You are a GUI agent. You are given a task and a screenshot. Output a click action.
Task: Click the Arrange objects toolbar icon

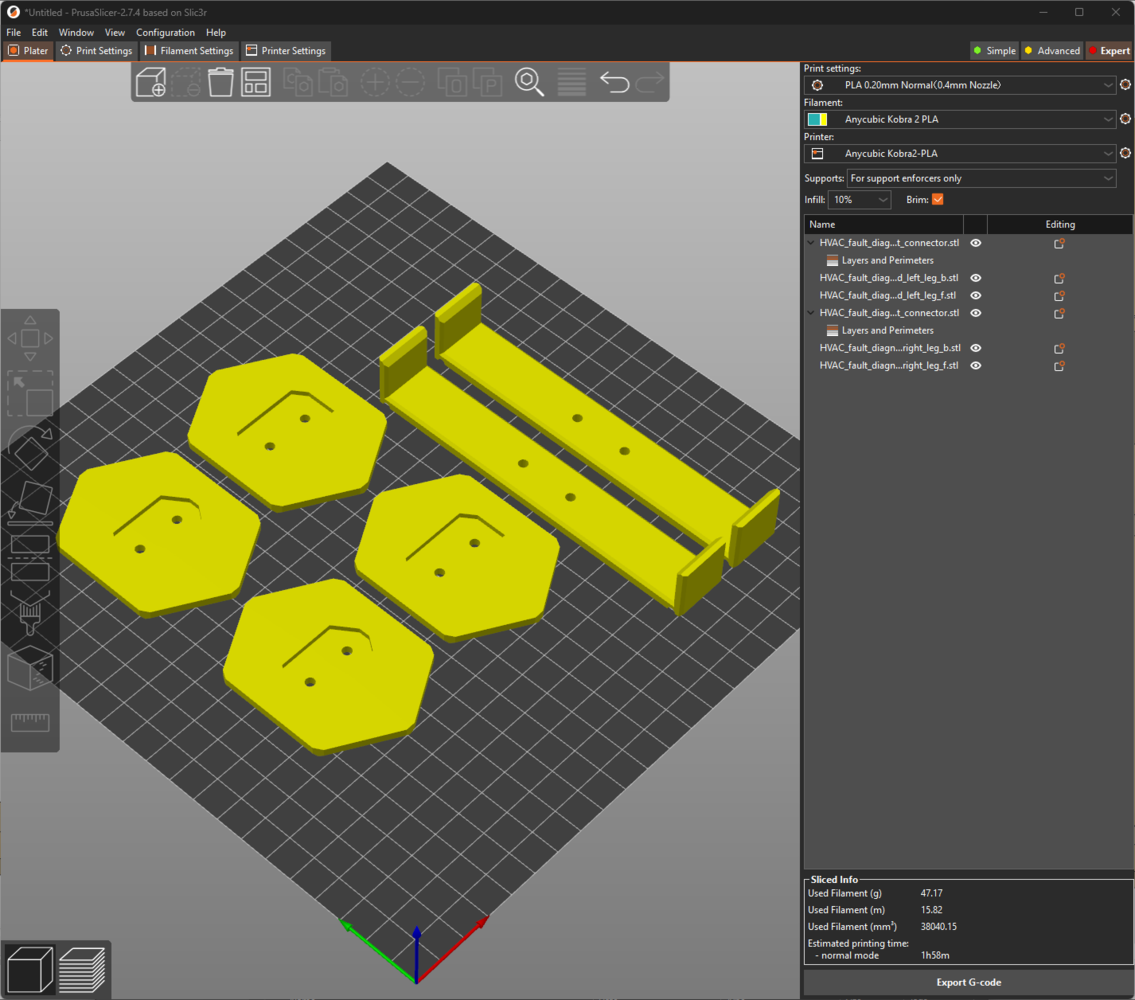(256, 82)
